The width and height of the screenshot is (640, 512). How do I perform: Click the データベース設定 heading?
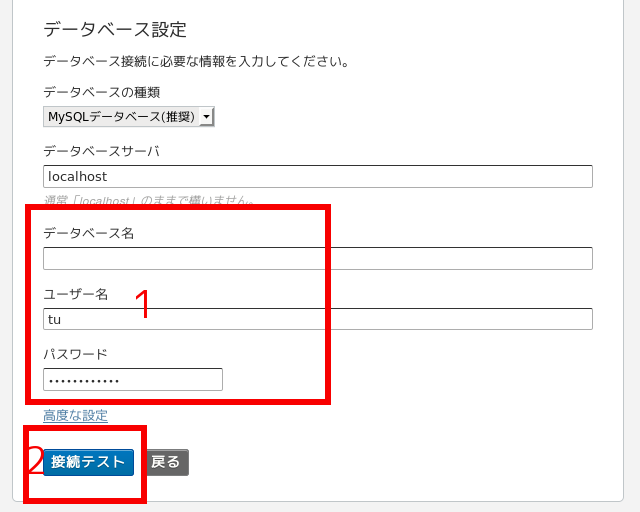[115, 29]
